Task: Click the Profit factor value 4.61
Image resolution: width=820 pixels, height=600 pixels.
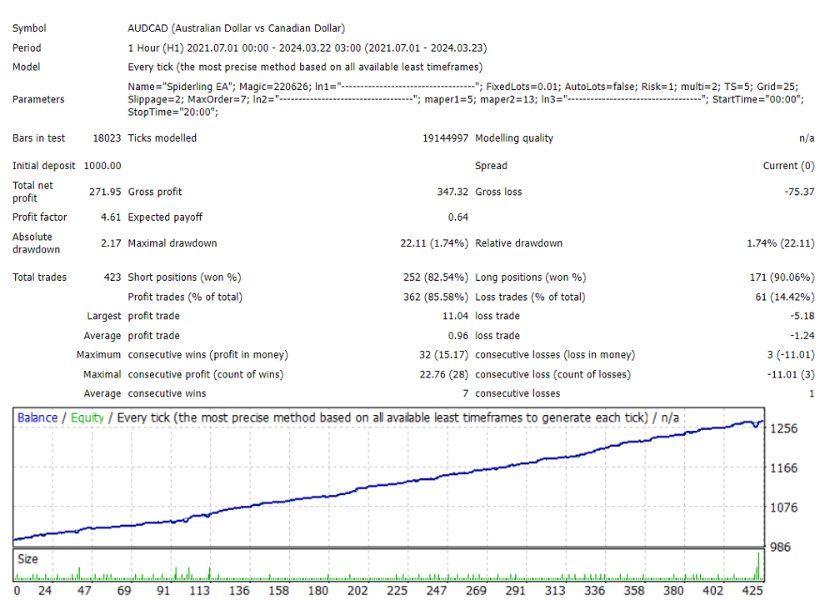Action: click(x=111, y=217)
